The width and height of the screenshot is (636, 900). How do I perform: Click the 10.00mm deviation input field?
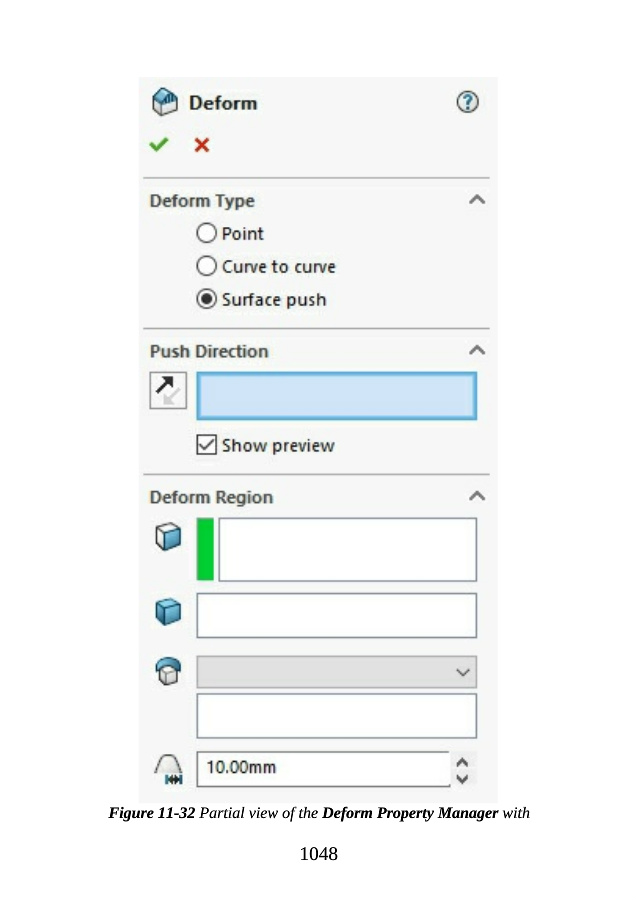point(322,768)
